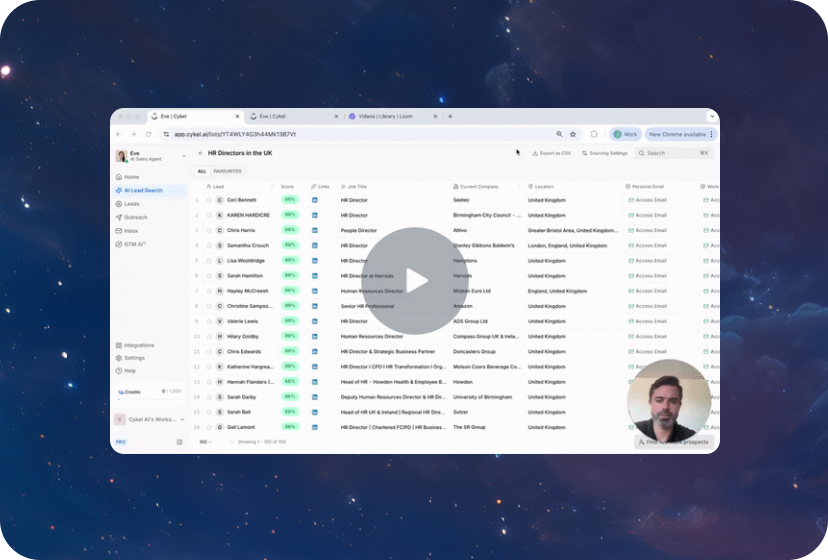Favourite Samantha Crouch with the star
Screen dimensions: 828x560
coord(209,246)
